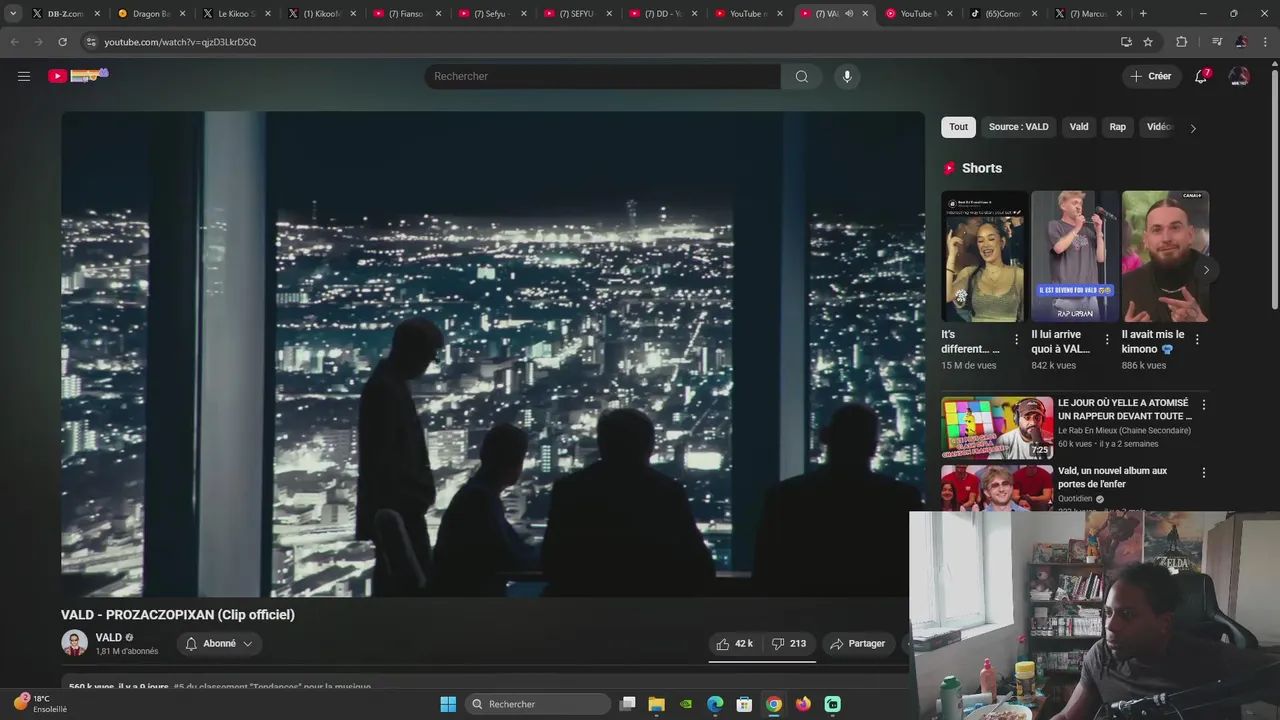Show next Shorts with the arrow
The width and height of the screenshot is (1280, 720).
1206,270
